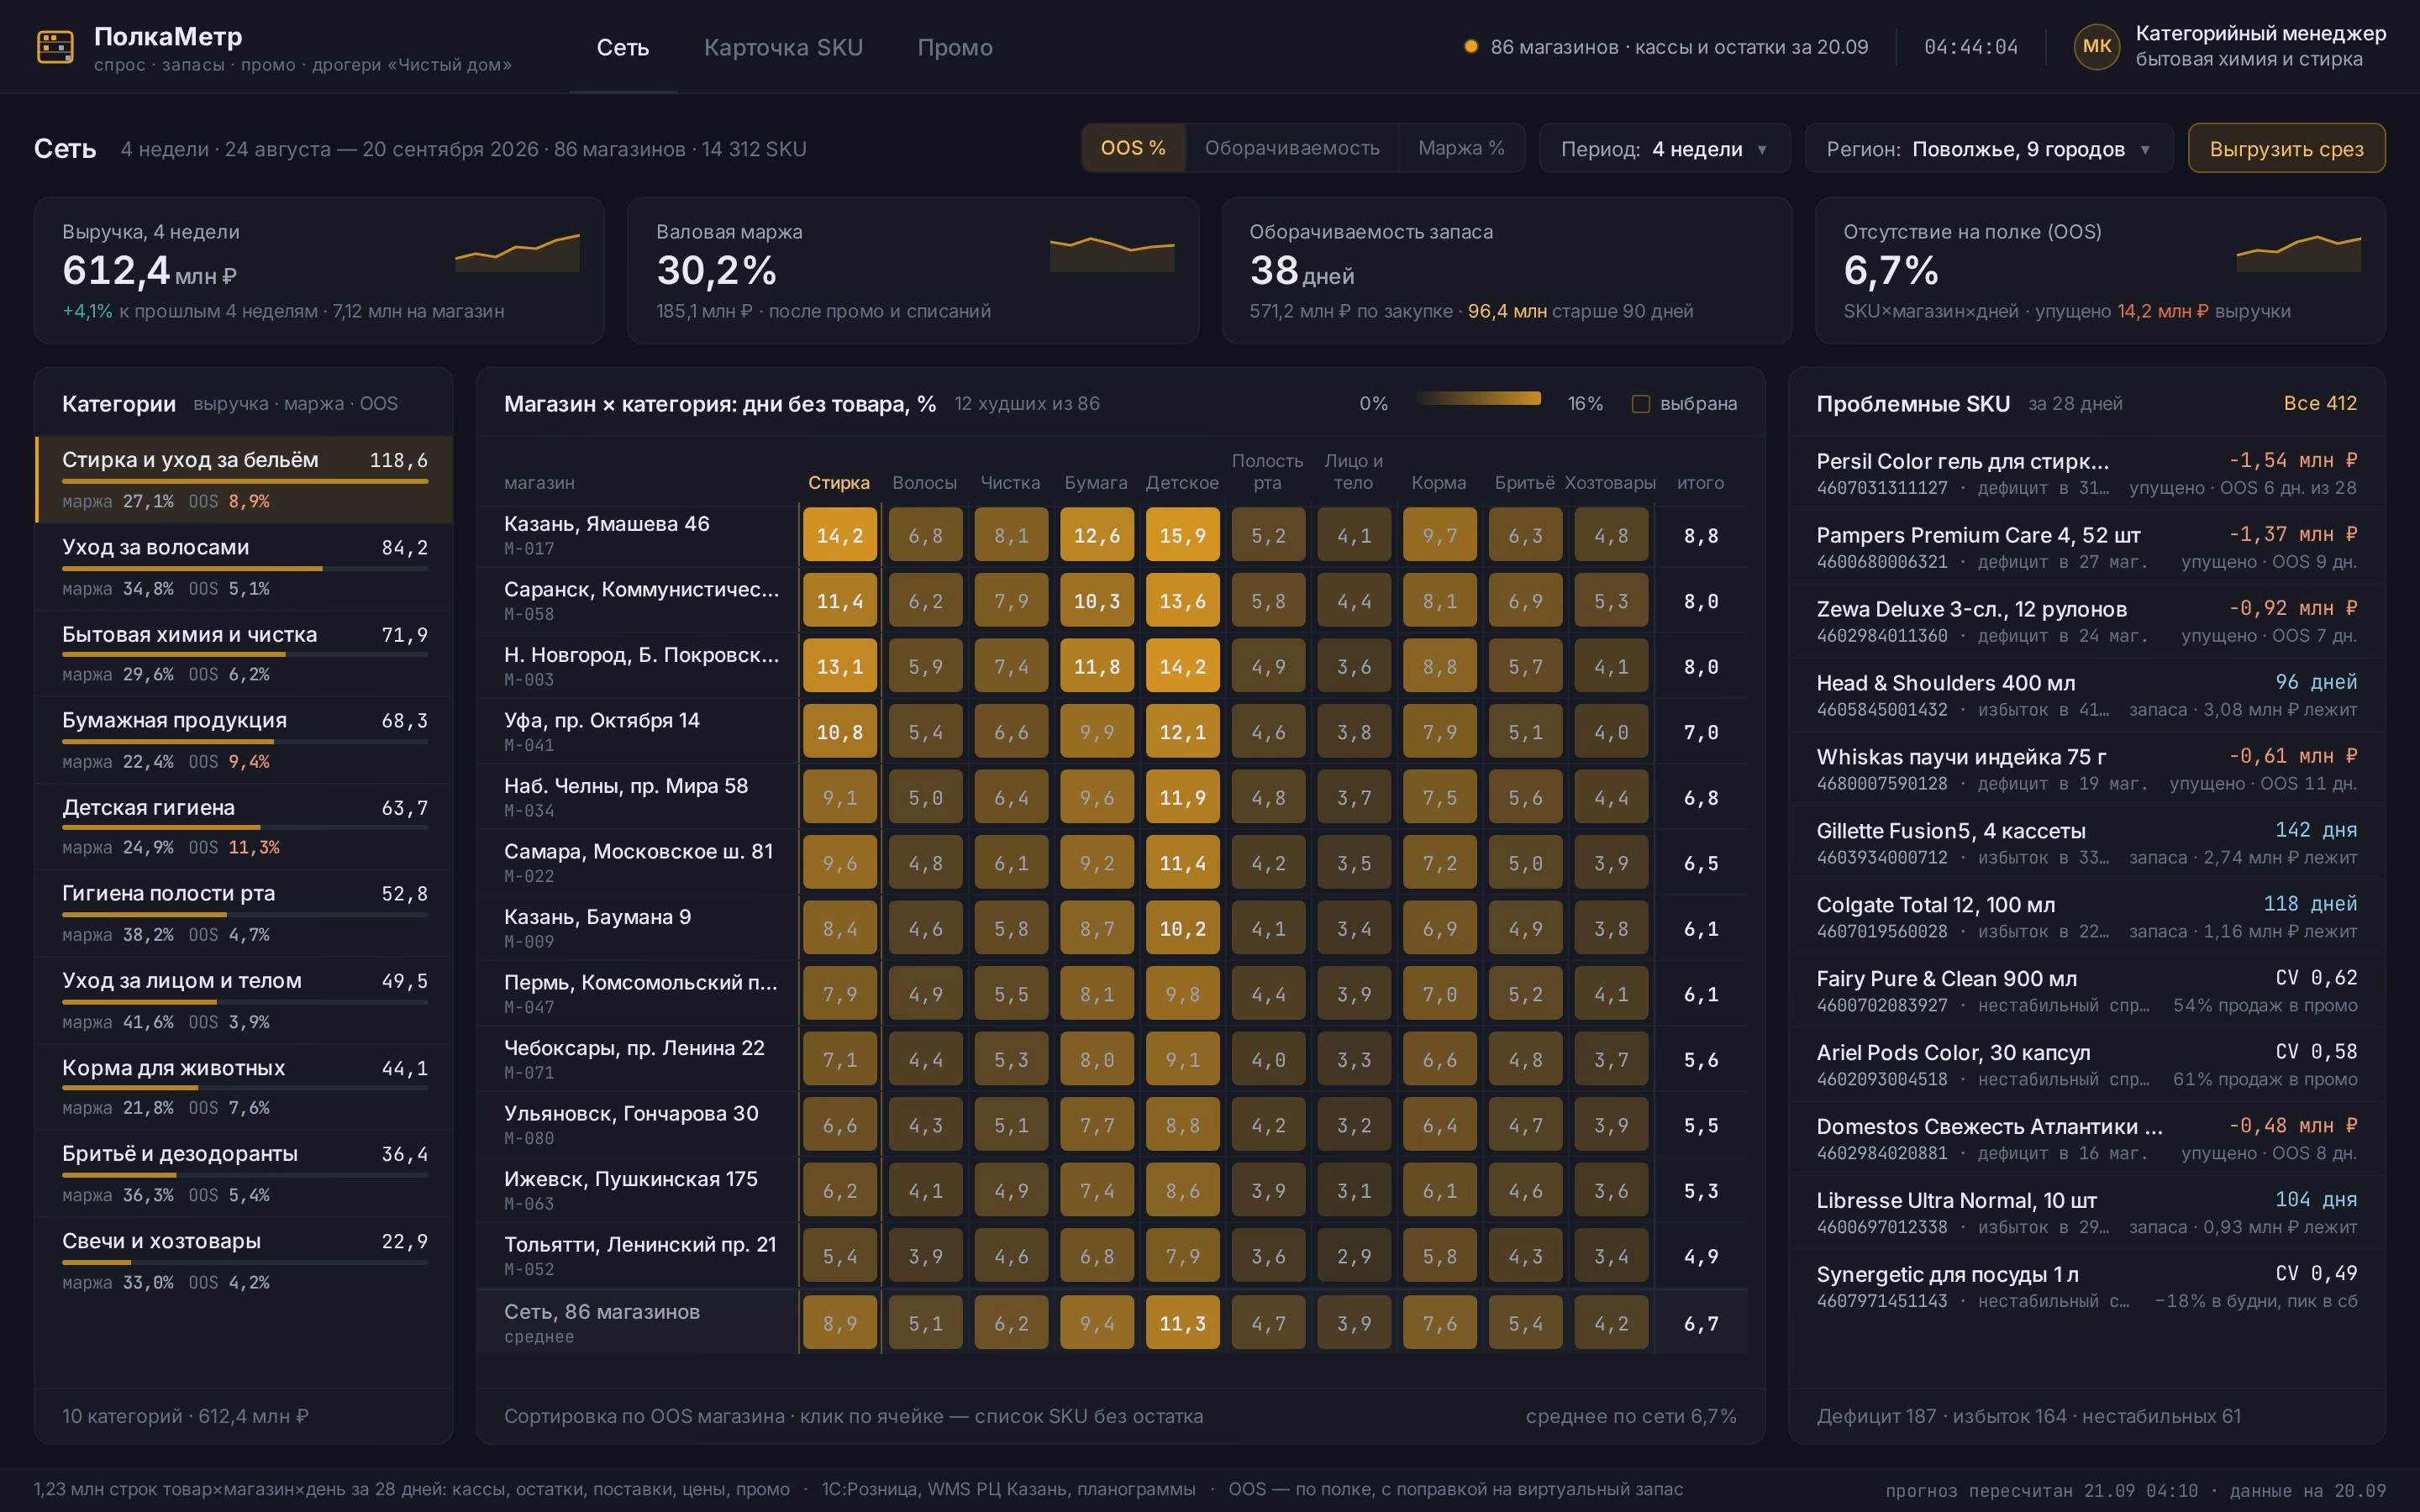Select category Уход за лицом и телом
The width and height of the screenshot is (2420, 1512).
click(244, 1001)
